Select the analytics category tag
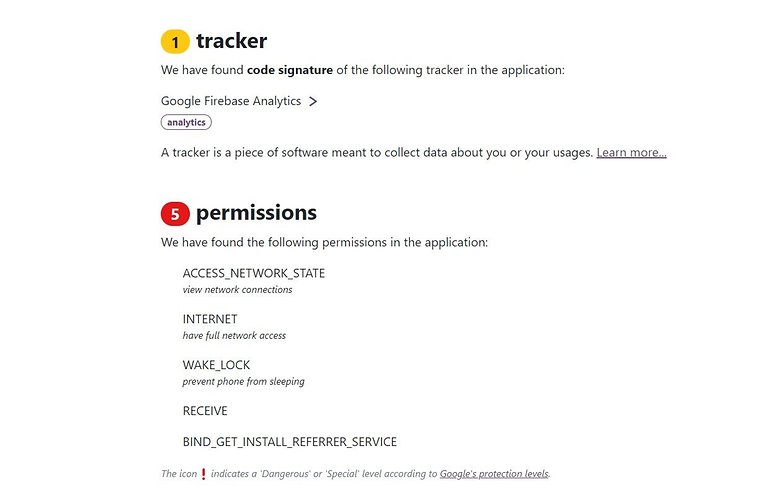The height and width of the screenshot is (491, 782). click(186, 122)
